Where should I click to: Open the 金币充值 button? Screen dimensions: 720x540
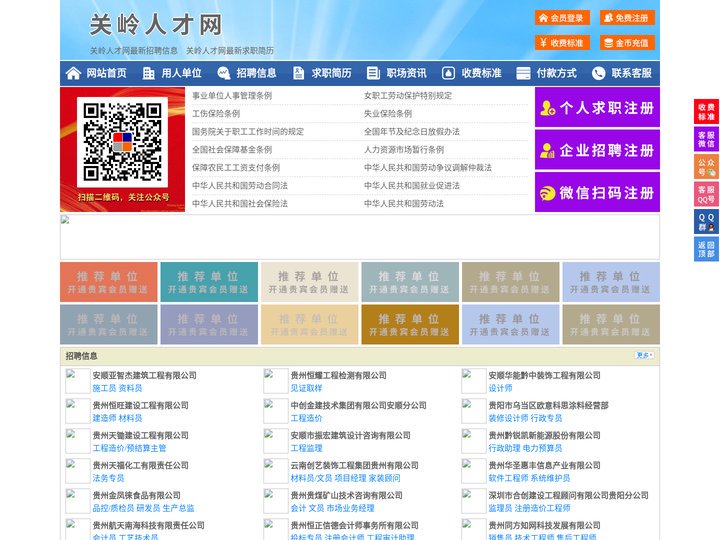click(627, 43)
